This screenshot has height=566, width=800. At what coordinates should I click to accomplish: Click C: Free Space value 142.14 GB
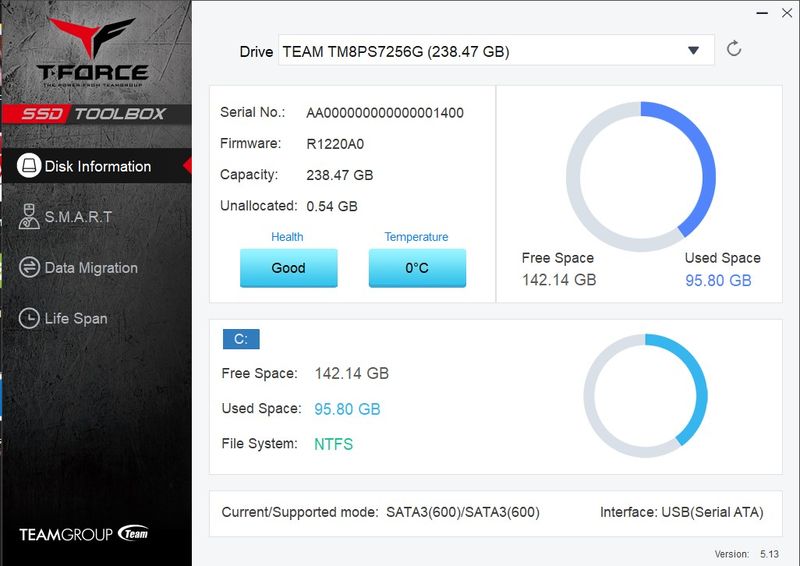point(352,373)
